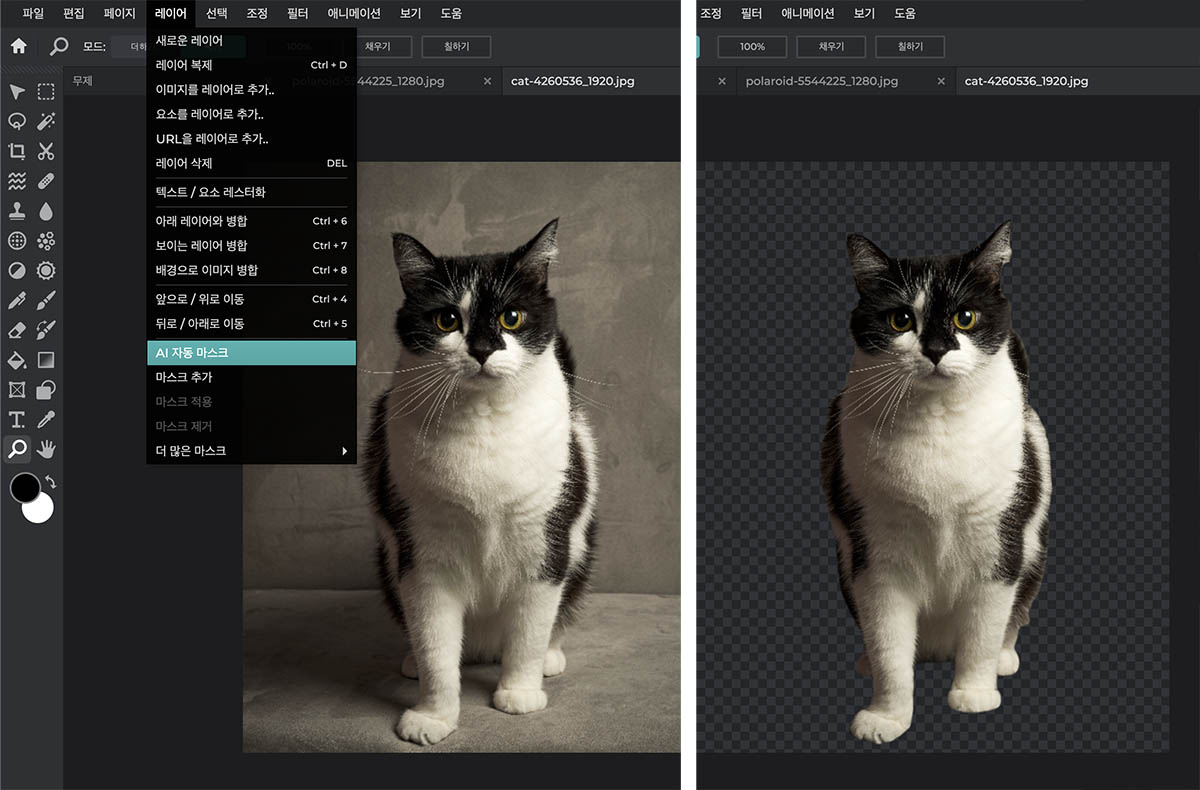Select the Marquee selection tool
This screenshot has height=790, width=1200.
coord(46,92)
